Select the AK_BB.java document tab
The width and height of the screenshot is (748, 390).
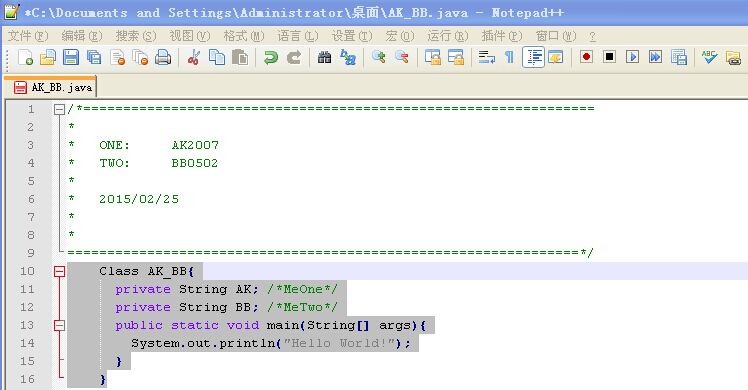[50, 87]
